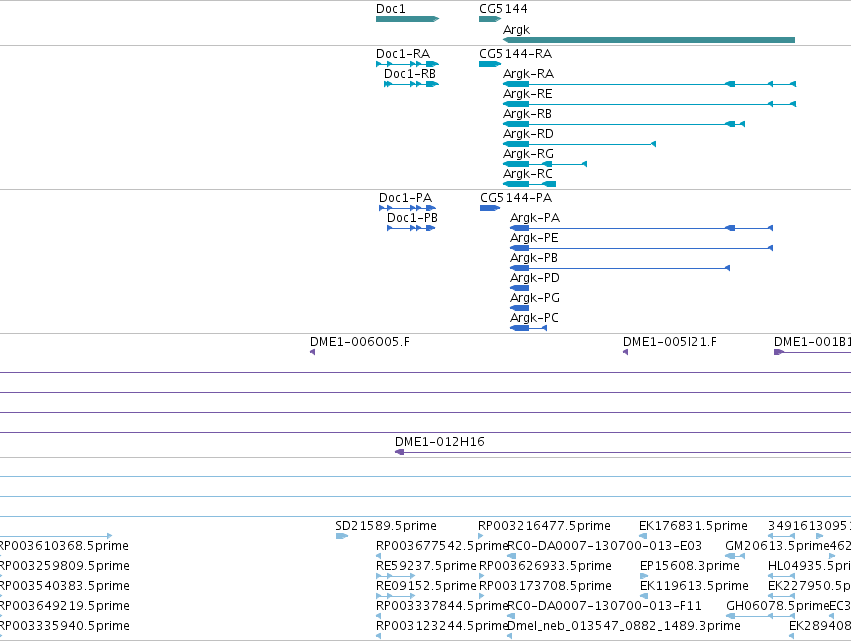Click the HL04935.5prime EST label
Screen dimensions: 851x641
[809, 566]
